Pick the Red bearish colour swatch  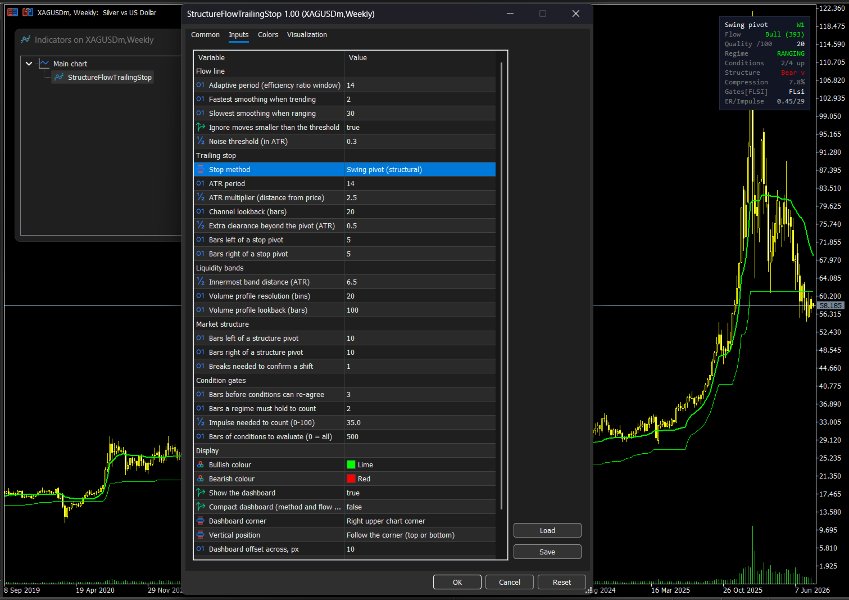351,479
